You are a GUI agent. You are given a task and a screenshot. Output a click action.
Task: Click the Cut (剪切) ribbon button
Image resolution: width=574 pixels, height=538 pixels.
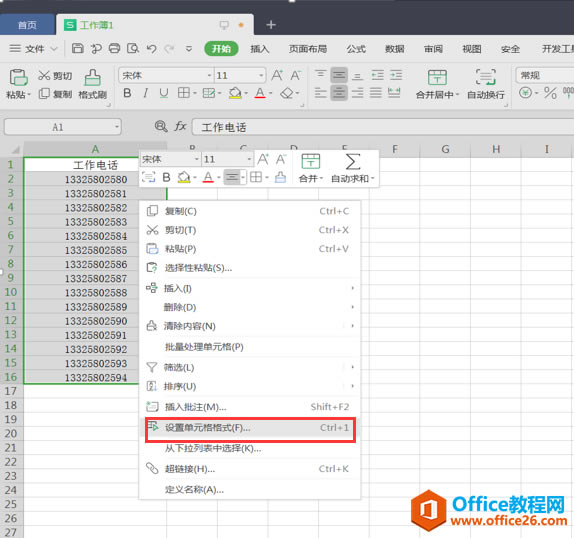coord(55,76)
